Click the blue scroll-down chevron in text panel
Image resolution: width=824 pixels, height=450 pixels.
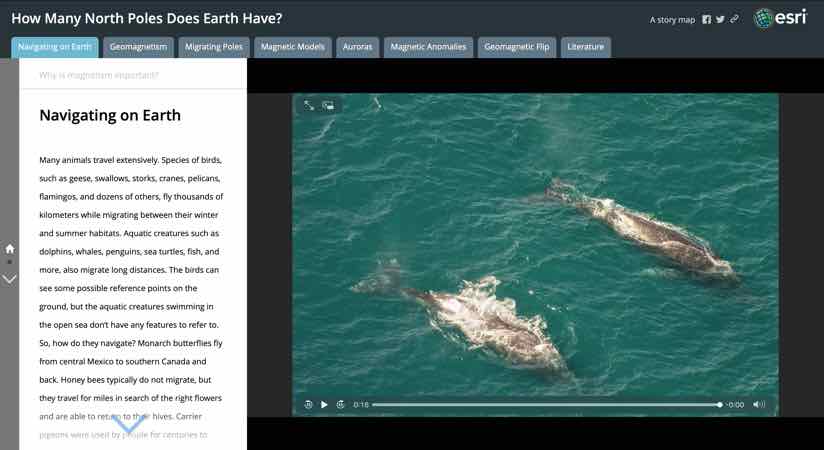pyautogui.click(x=129, y=423)
